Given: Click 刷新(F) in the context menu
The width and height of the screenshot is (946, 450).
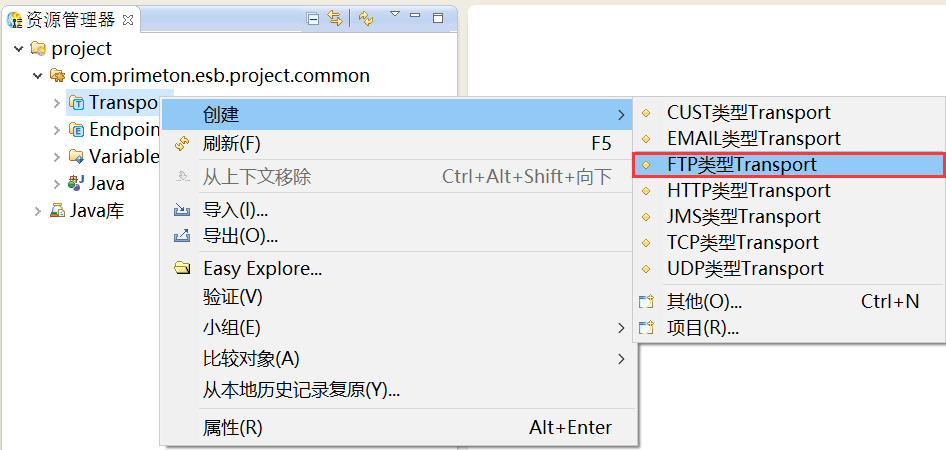Looking at the screenshot, I should click(x=231, y=144).
